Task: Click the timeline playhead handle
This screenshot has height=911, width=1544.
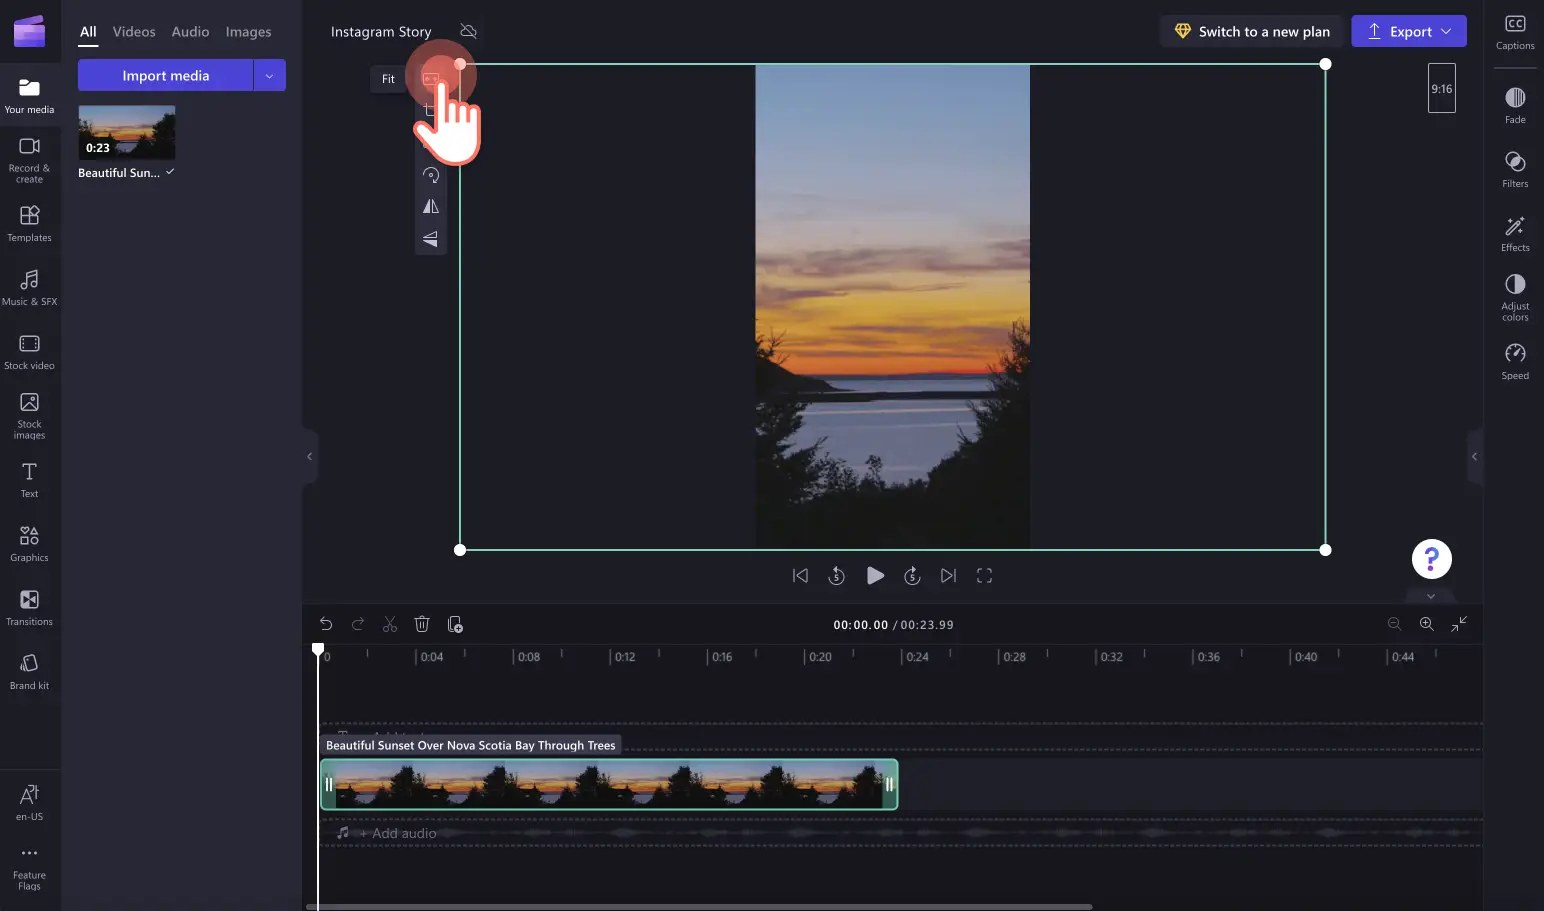Action: pos(318,650)
